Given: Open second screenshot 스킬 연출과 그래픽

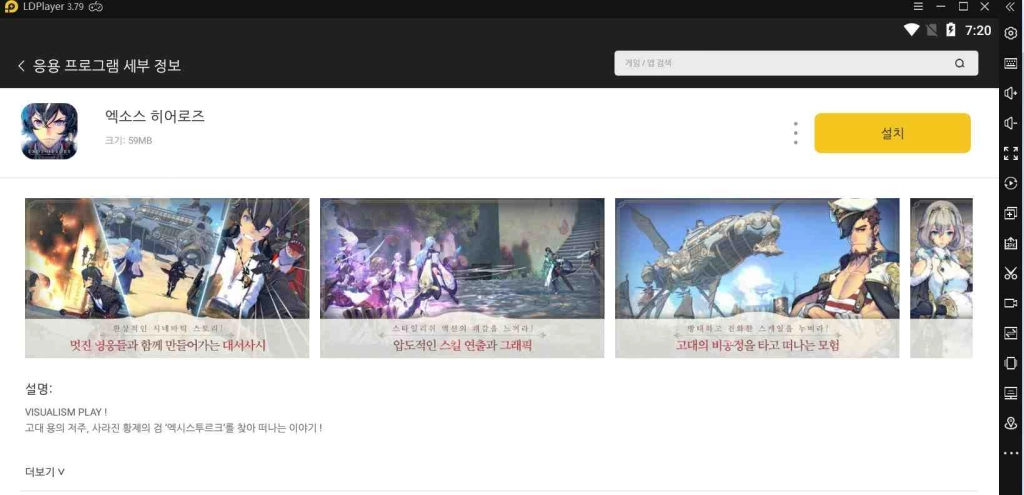Looking at the screenshot, I should (x=462, y=278).
